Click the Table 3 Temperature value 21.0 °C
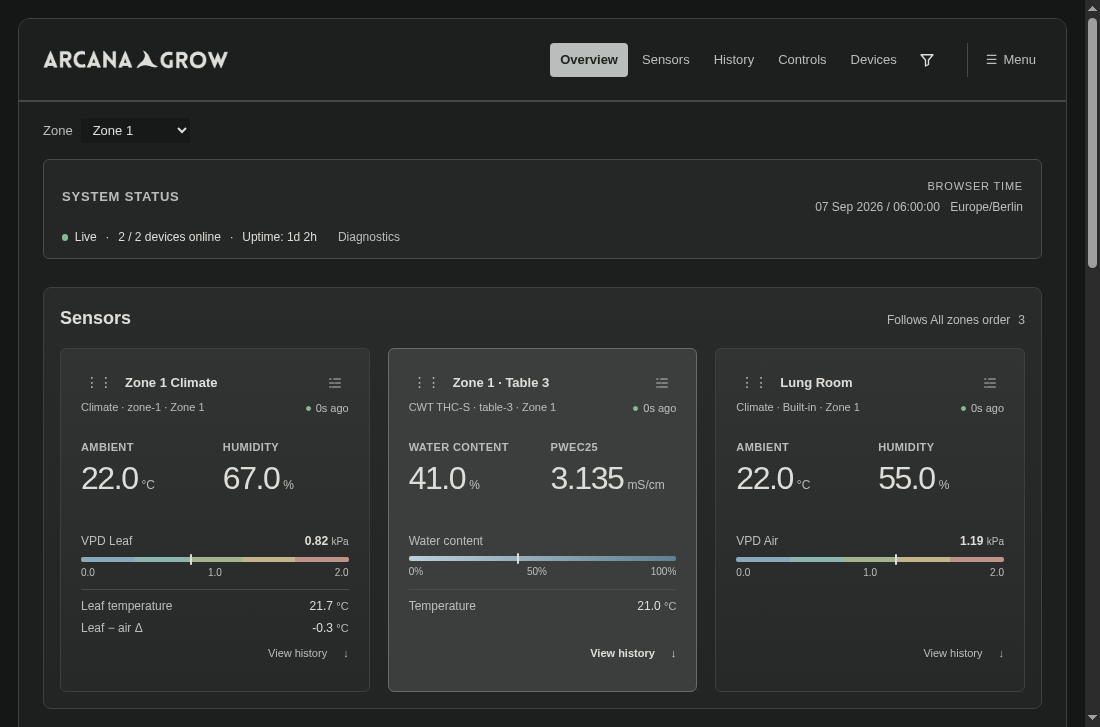This screenshot has height=727, width=1100. [657, 606]
